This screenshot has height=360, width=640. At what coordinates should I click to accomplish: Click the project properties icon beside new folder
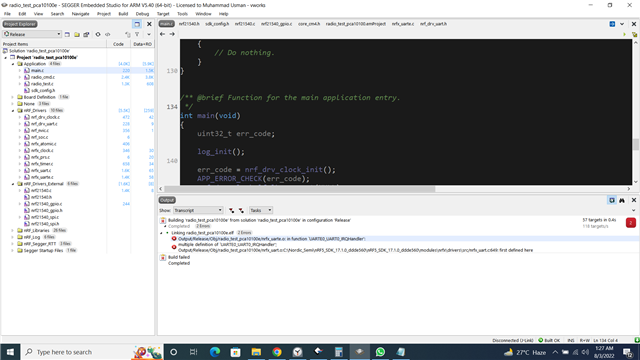coord(86,35)
